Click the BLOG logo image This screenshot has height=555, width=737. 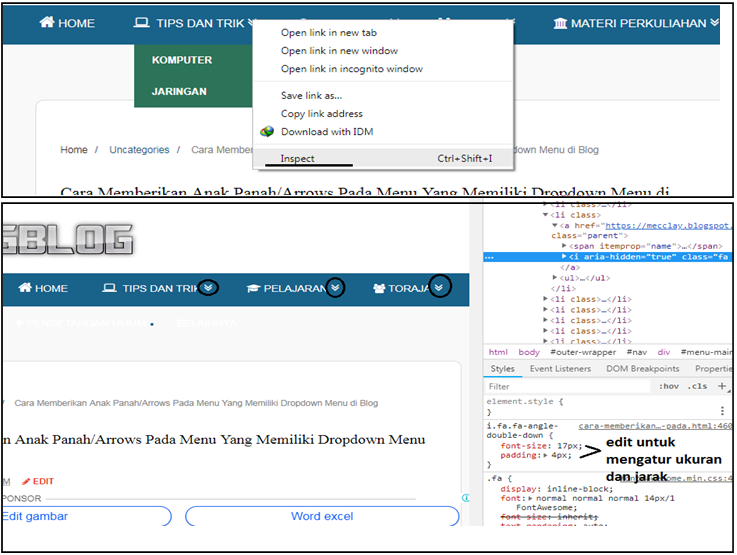point(68,239)
